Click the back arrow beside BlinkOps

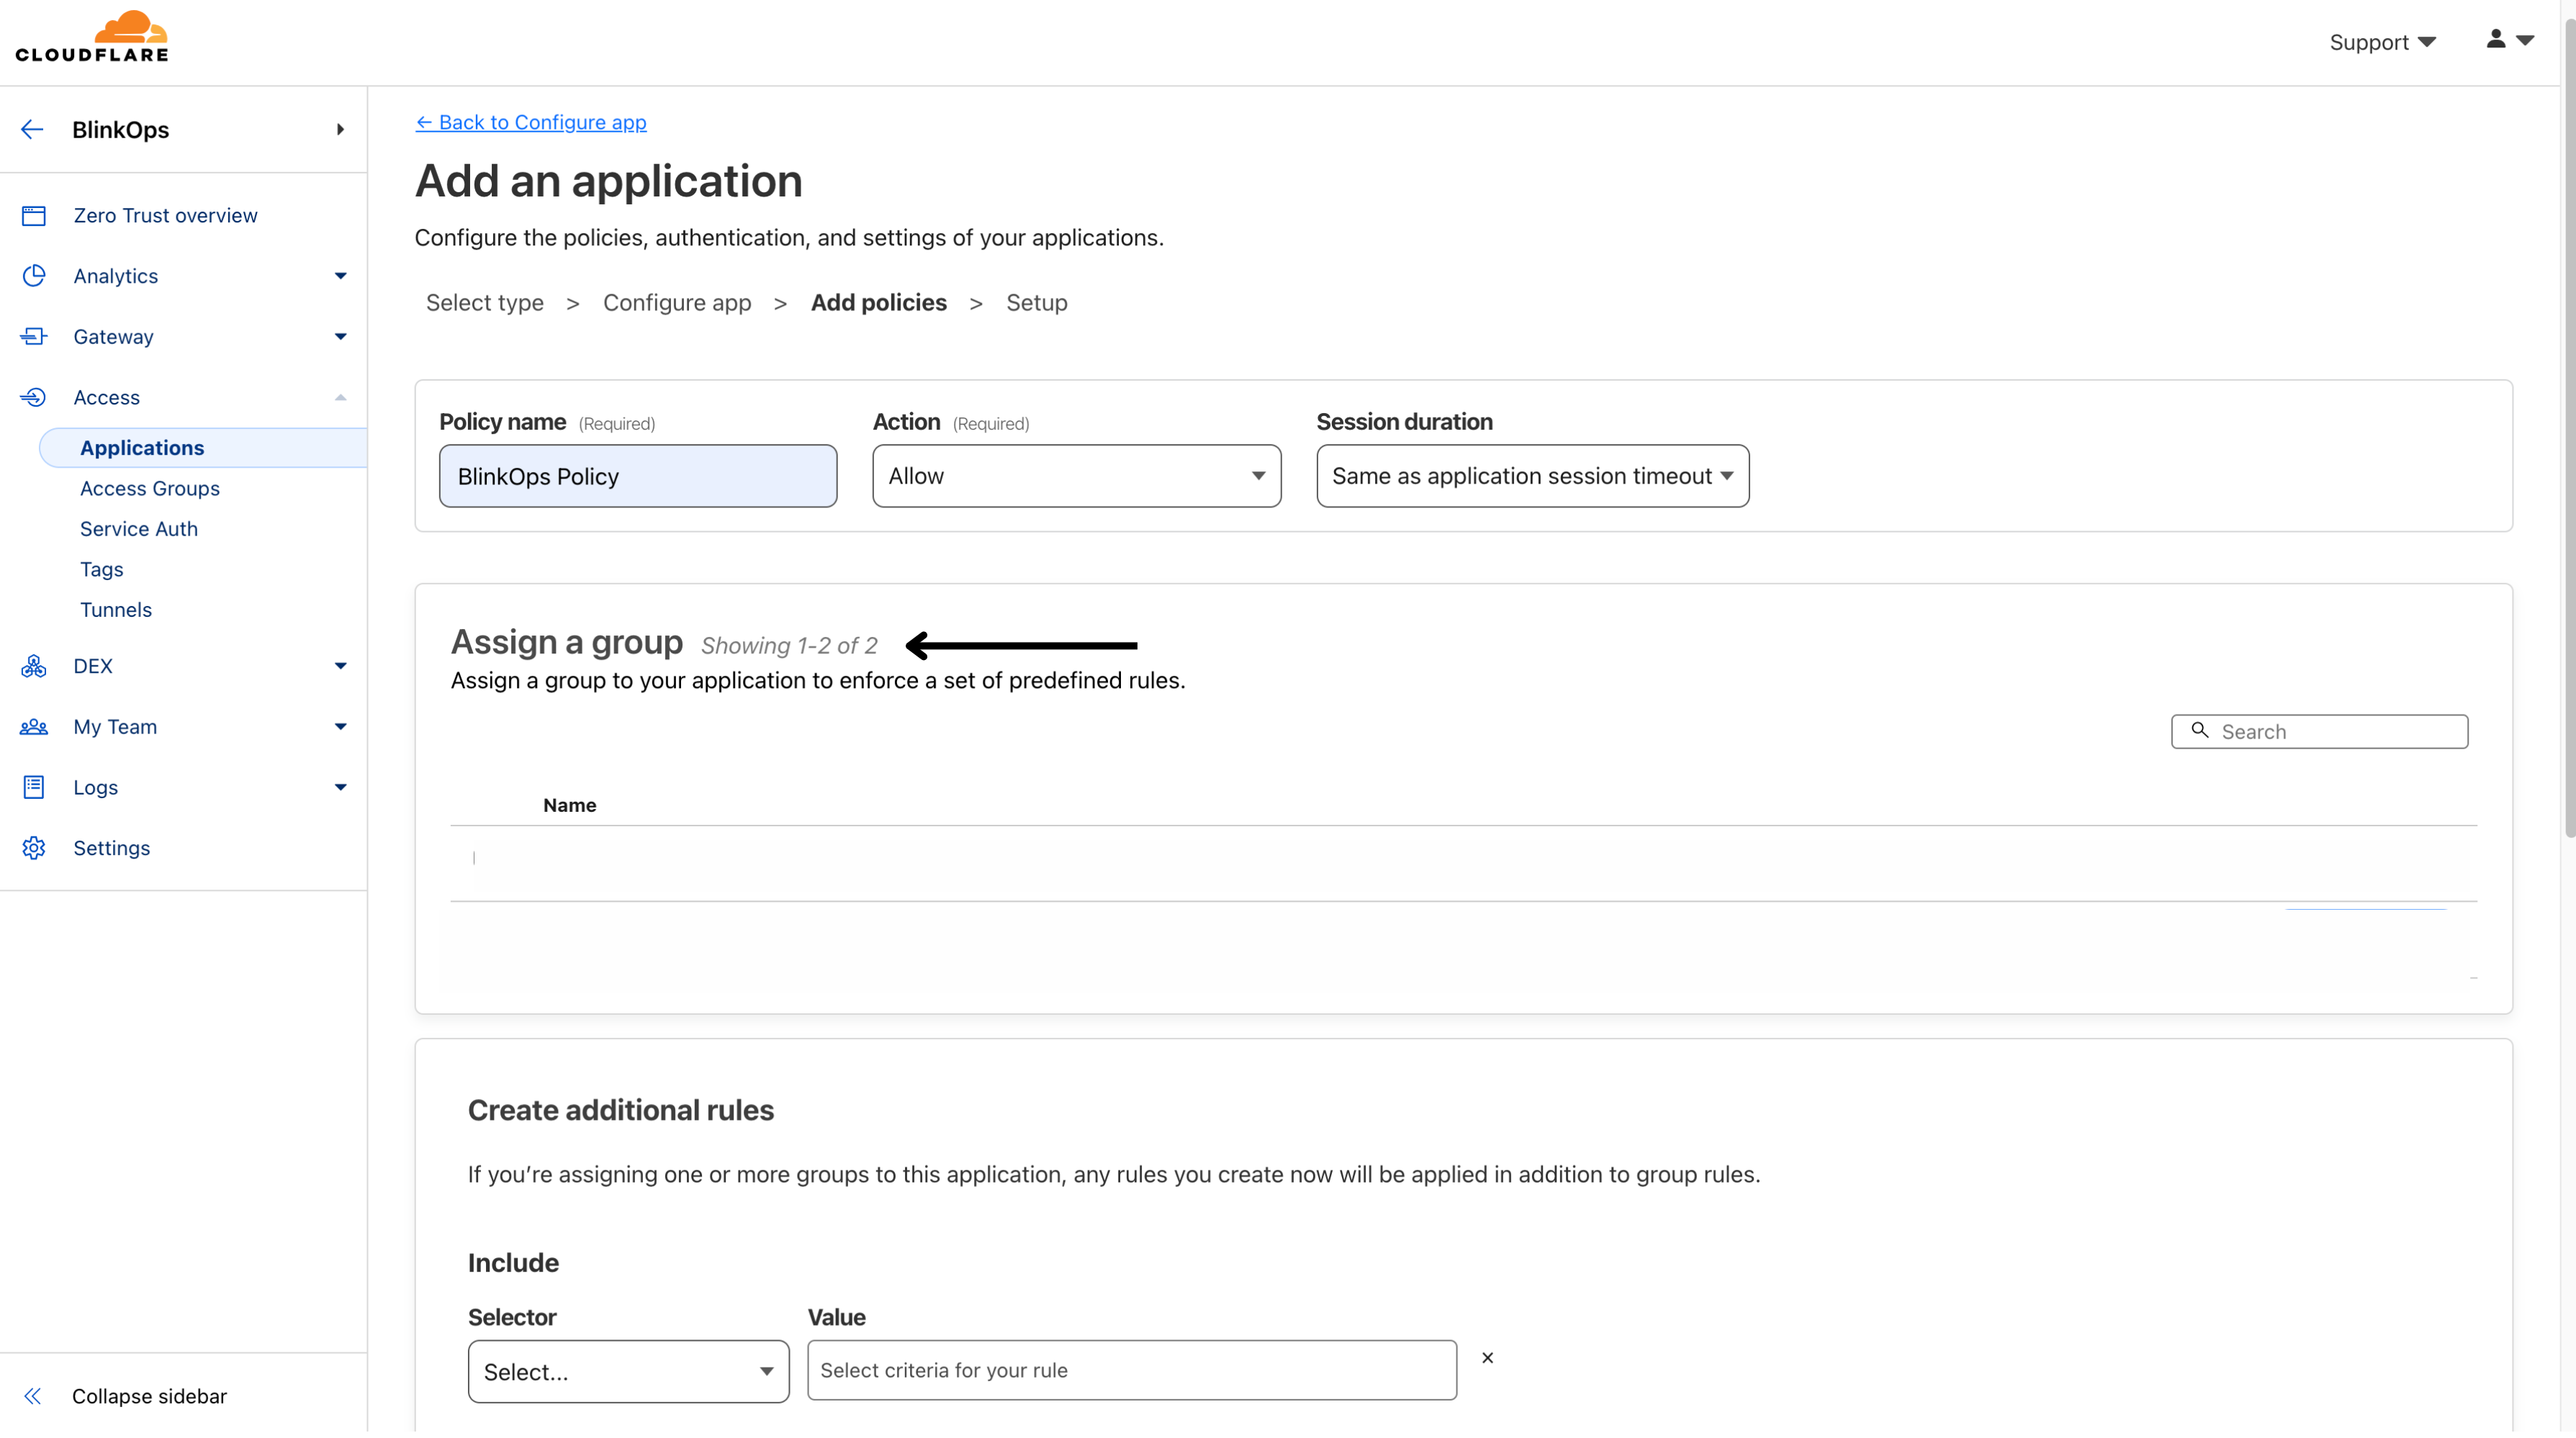pyautogui.click(x=32, y=130)
